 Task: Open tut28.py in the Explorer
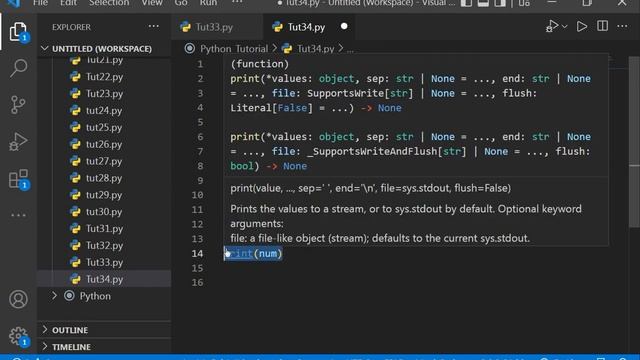pyautogui.click(x=104, y=178)
